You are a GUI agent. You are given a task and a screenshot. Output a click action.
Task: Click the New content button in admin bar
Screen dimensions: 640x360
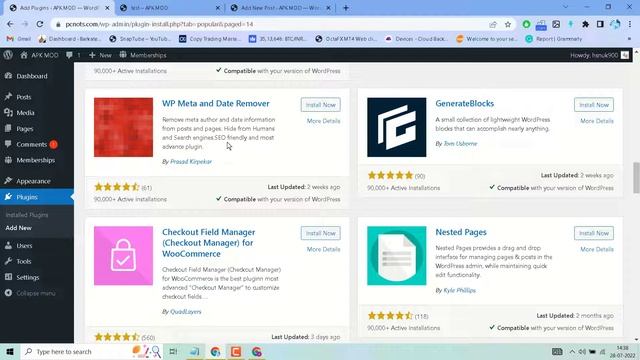(x=100, y=55)
